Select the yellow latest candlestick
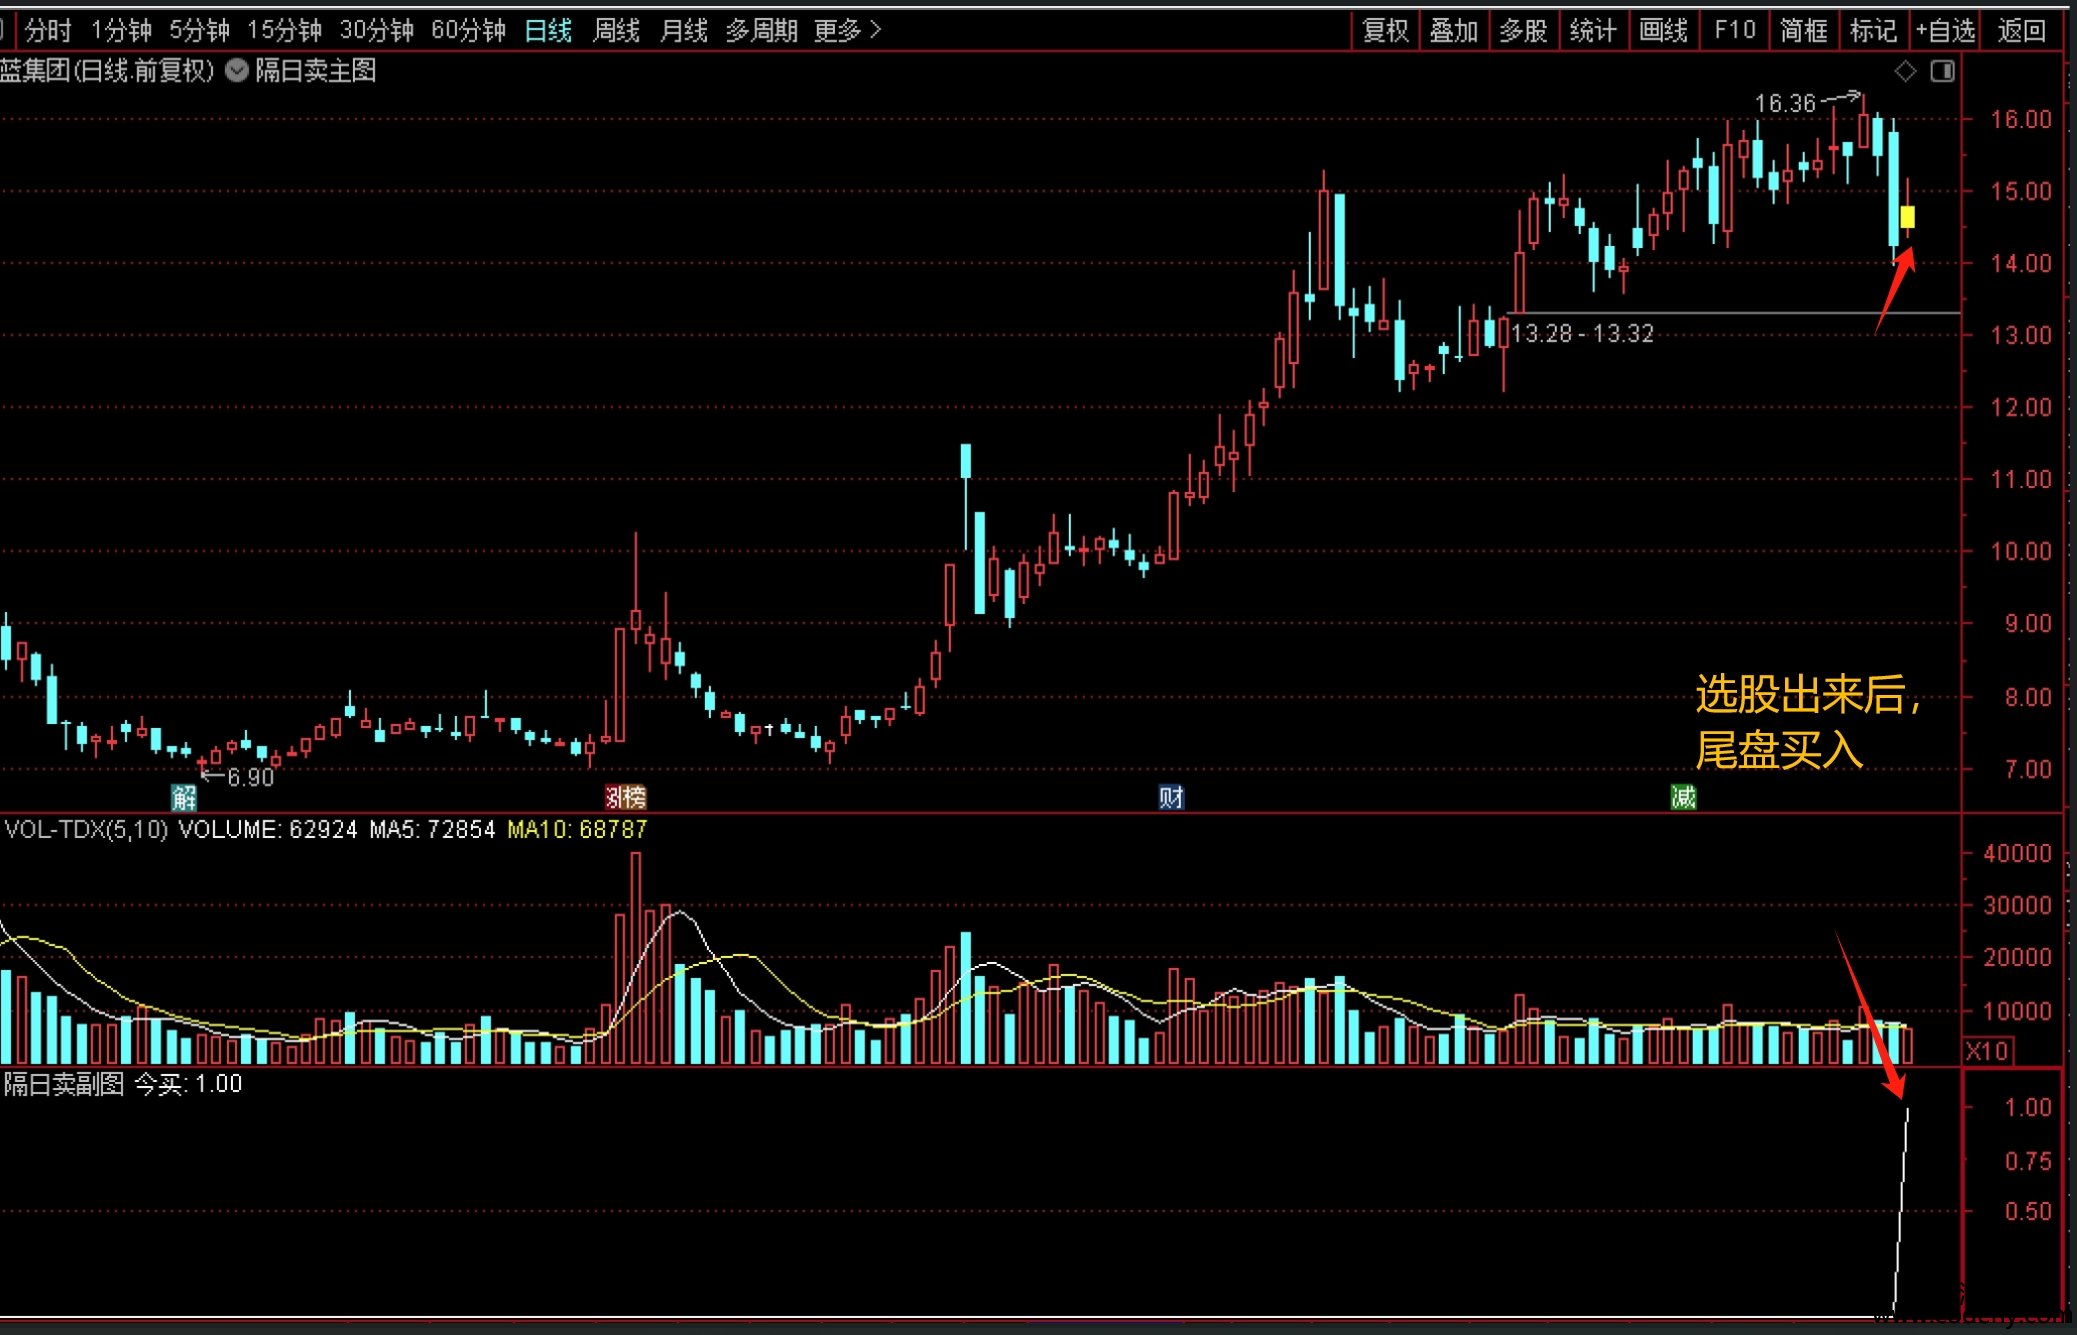The height and width of the screenshot is (1335, 2077). pos(1907,217)
